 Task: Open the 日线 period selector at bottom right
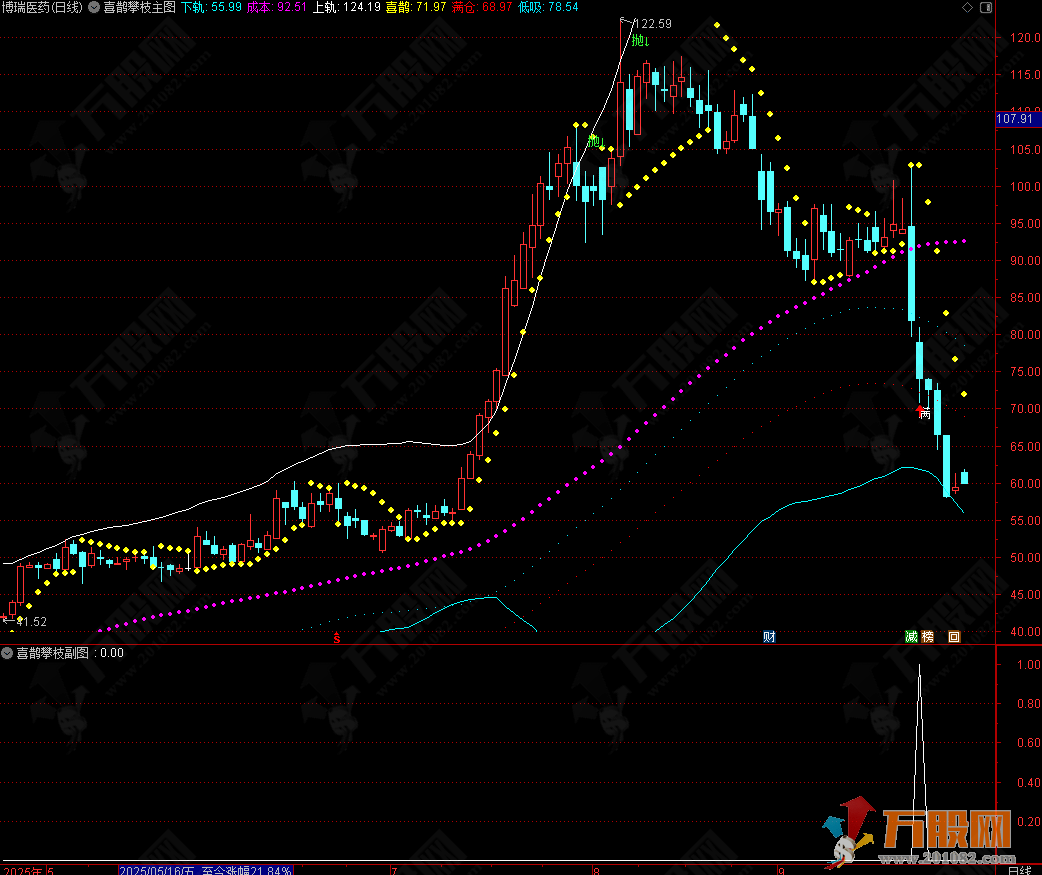coord(1019,868)
